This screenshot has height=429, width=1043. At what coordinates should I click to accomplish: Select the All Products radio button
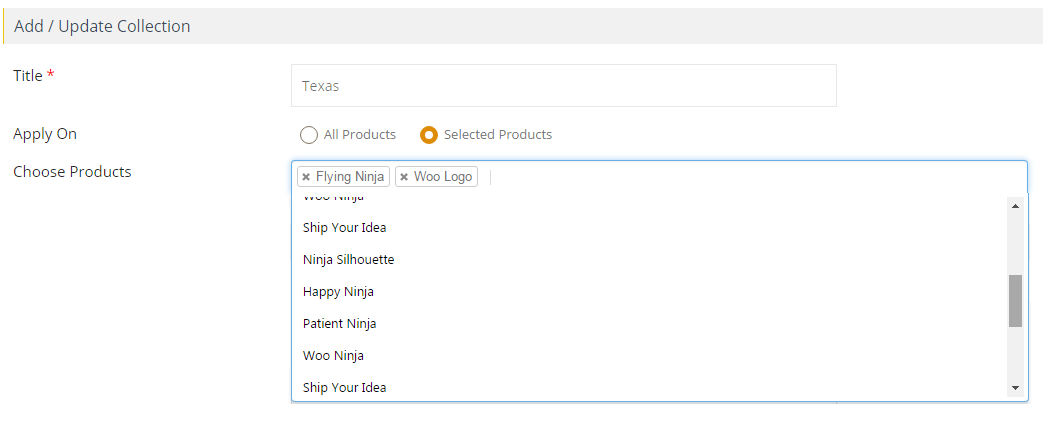309,135
